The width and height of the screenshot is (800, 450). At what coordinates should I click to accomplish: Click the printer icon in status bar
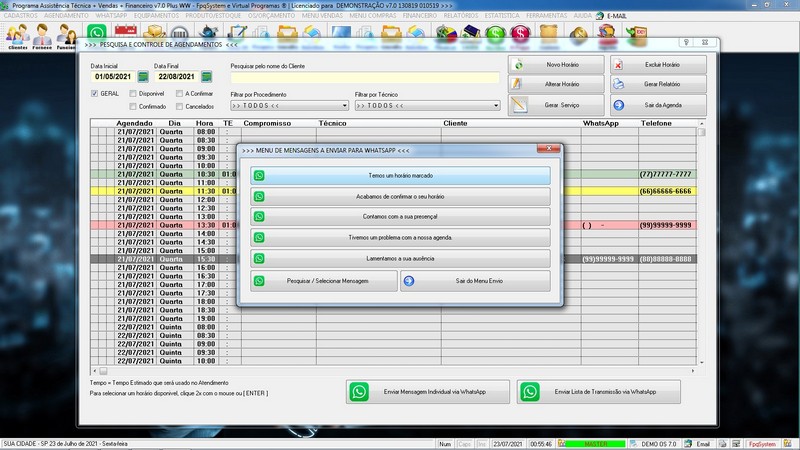(722, 444)
